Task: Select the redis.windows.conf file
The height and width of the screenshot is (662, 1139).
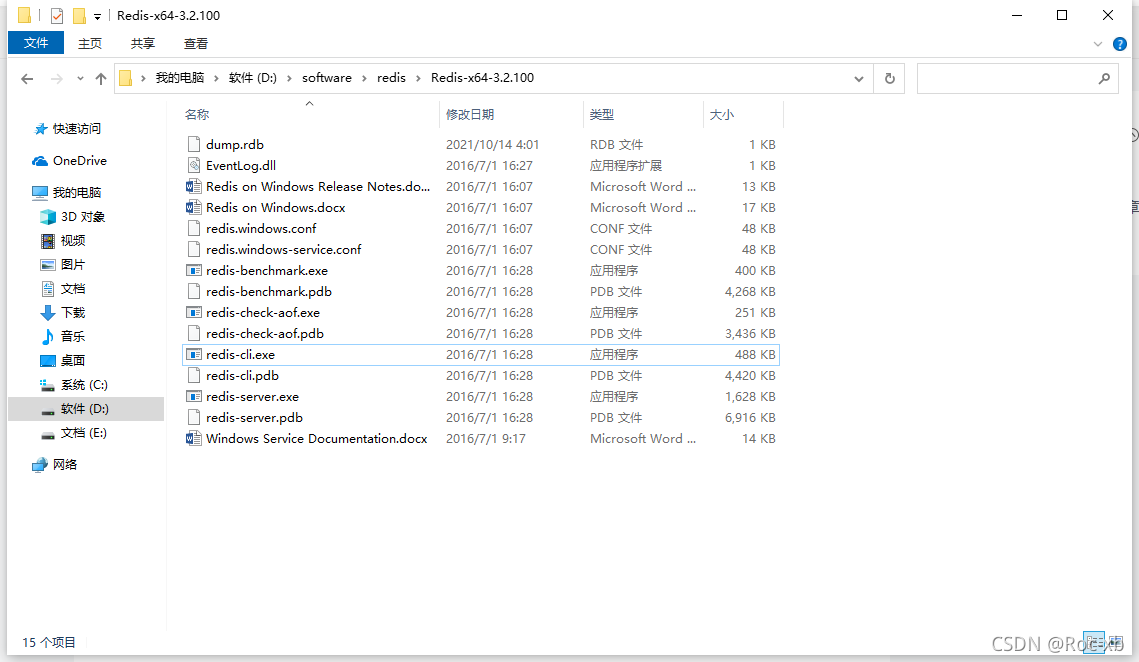Action: click(261, 229)
